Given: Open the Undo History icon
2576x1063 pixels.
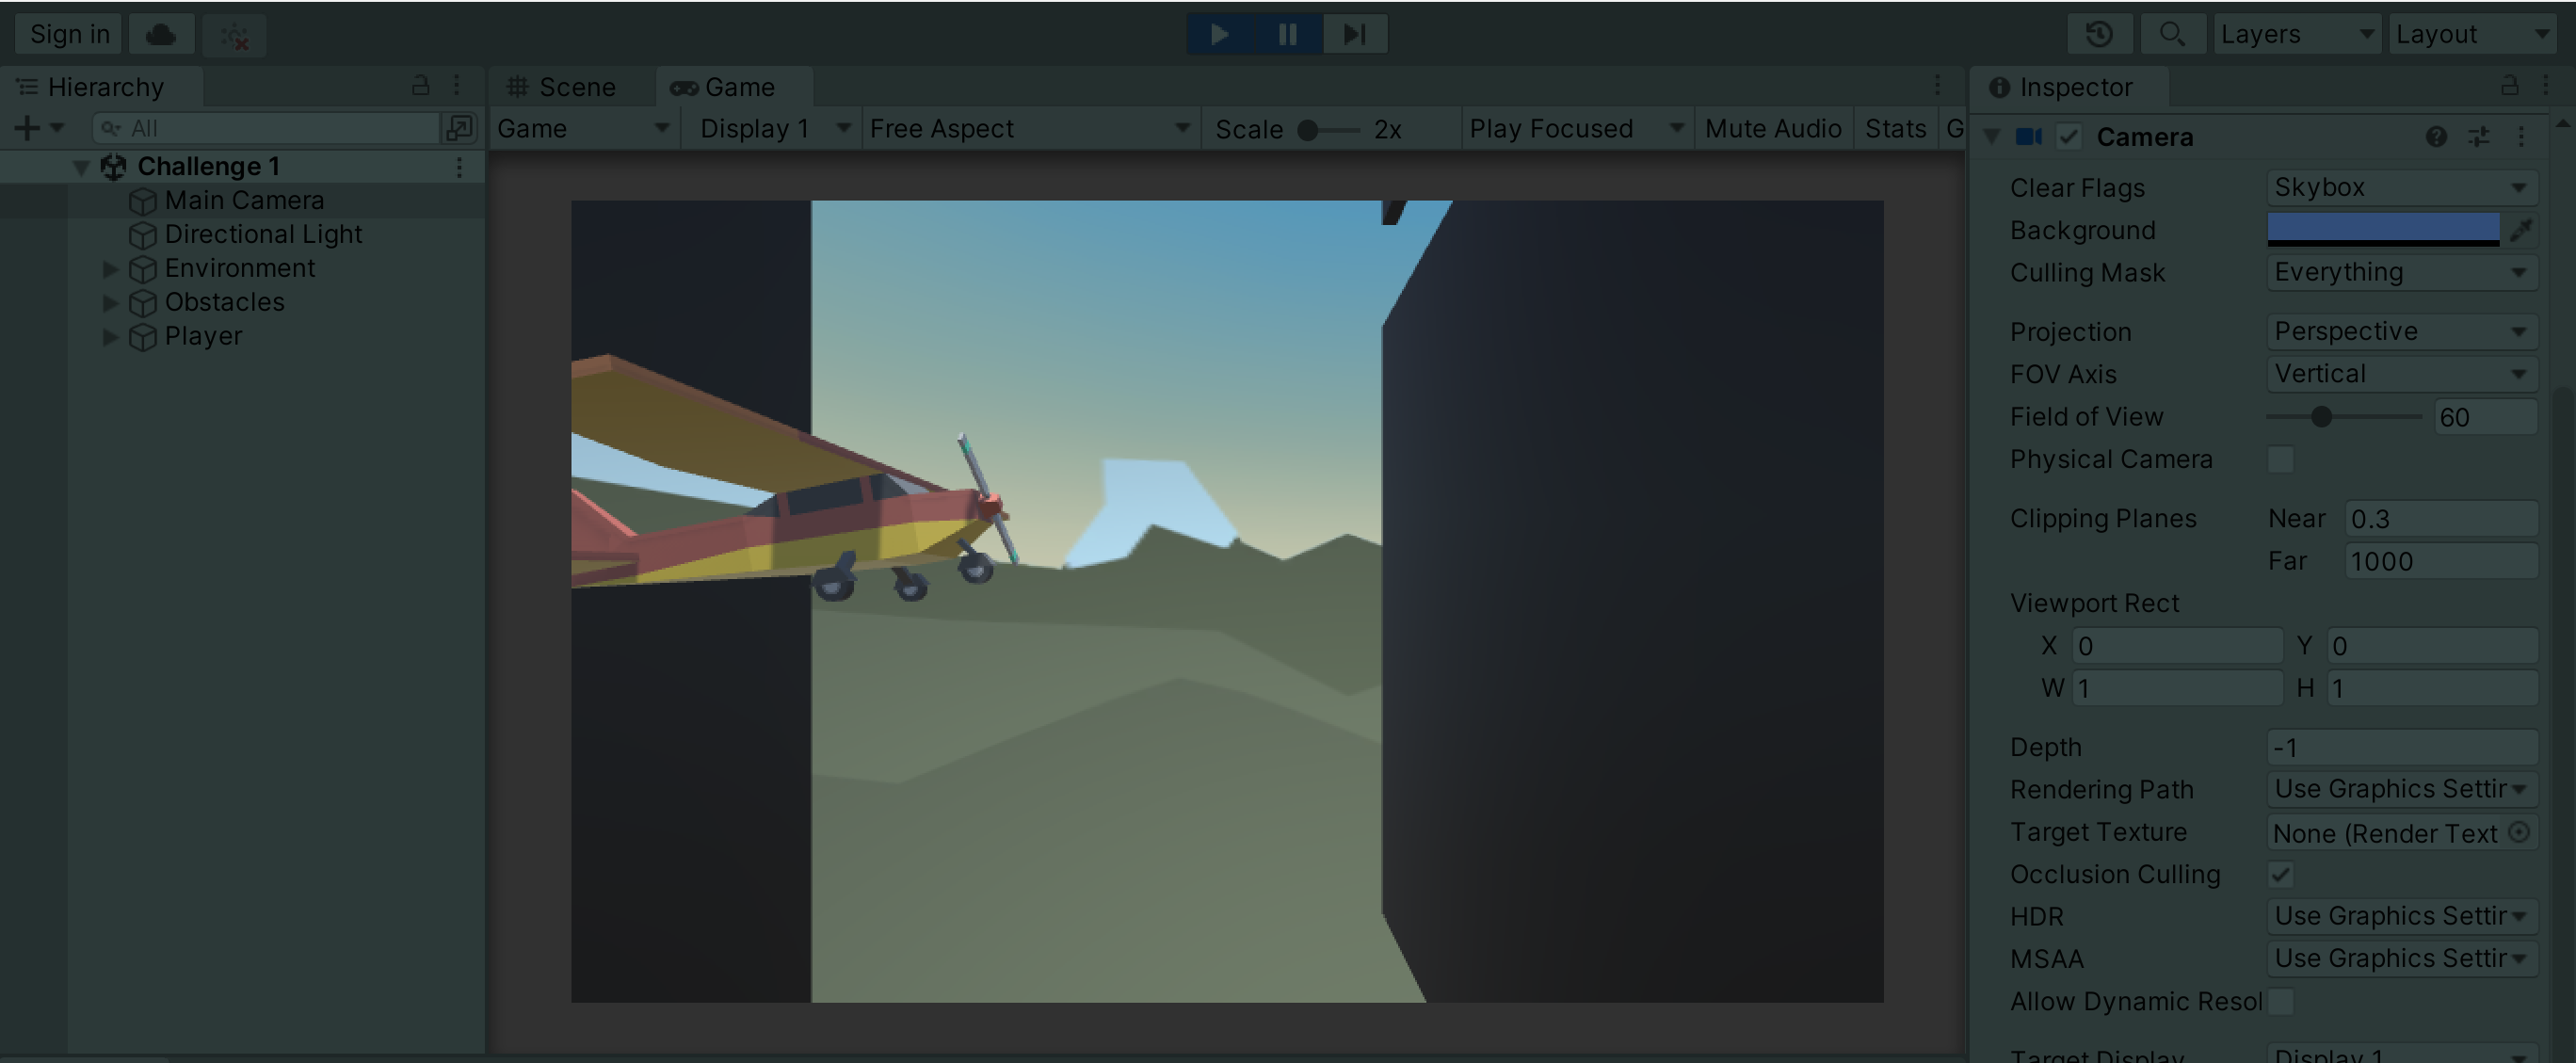Looking at the screenshot, I should point(2099,34).
